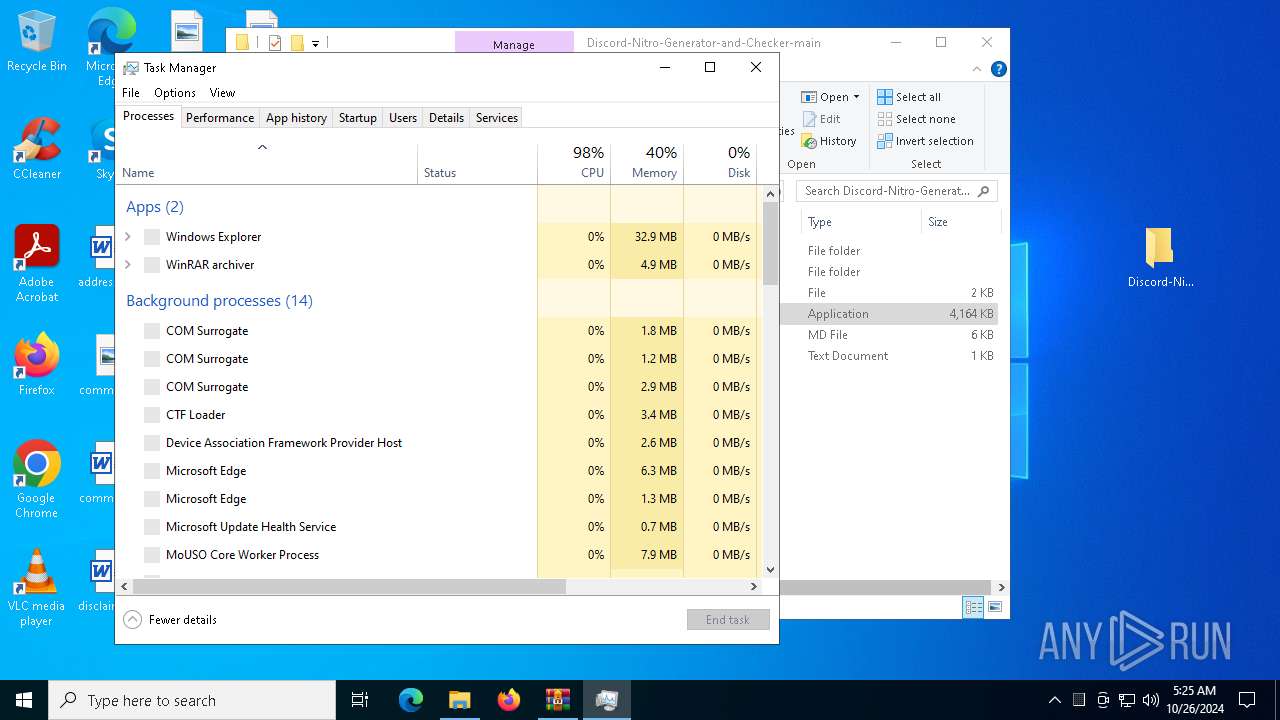Click the volume icon in system tray

pyautogui.click(x=1151, y=700)
